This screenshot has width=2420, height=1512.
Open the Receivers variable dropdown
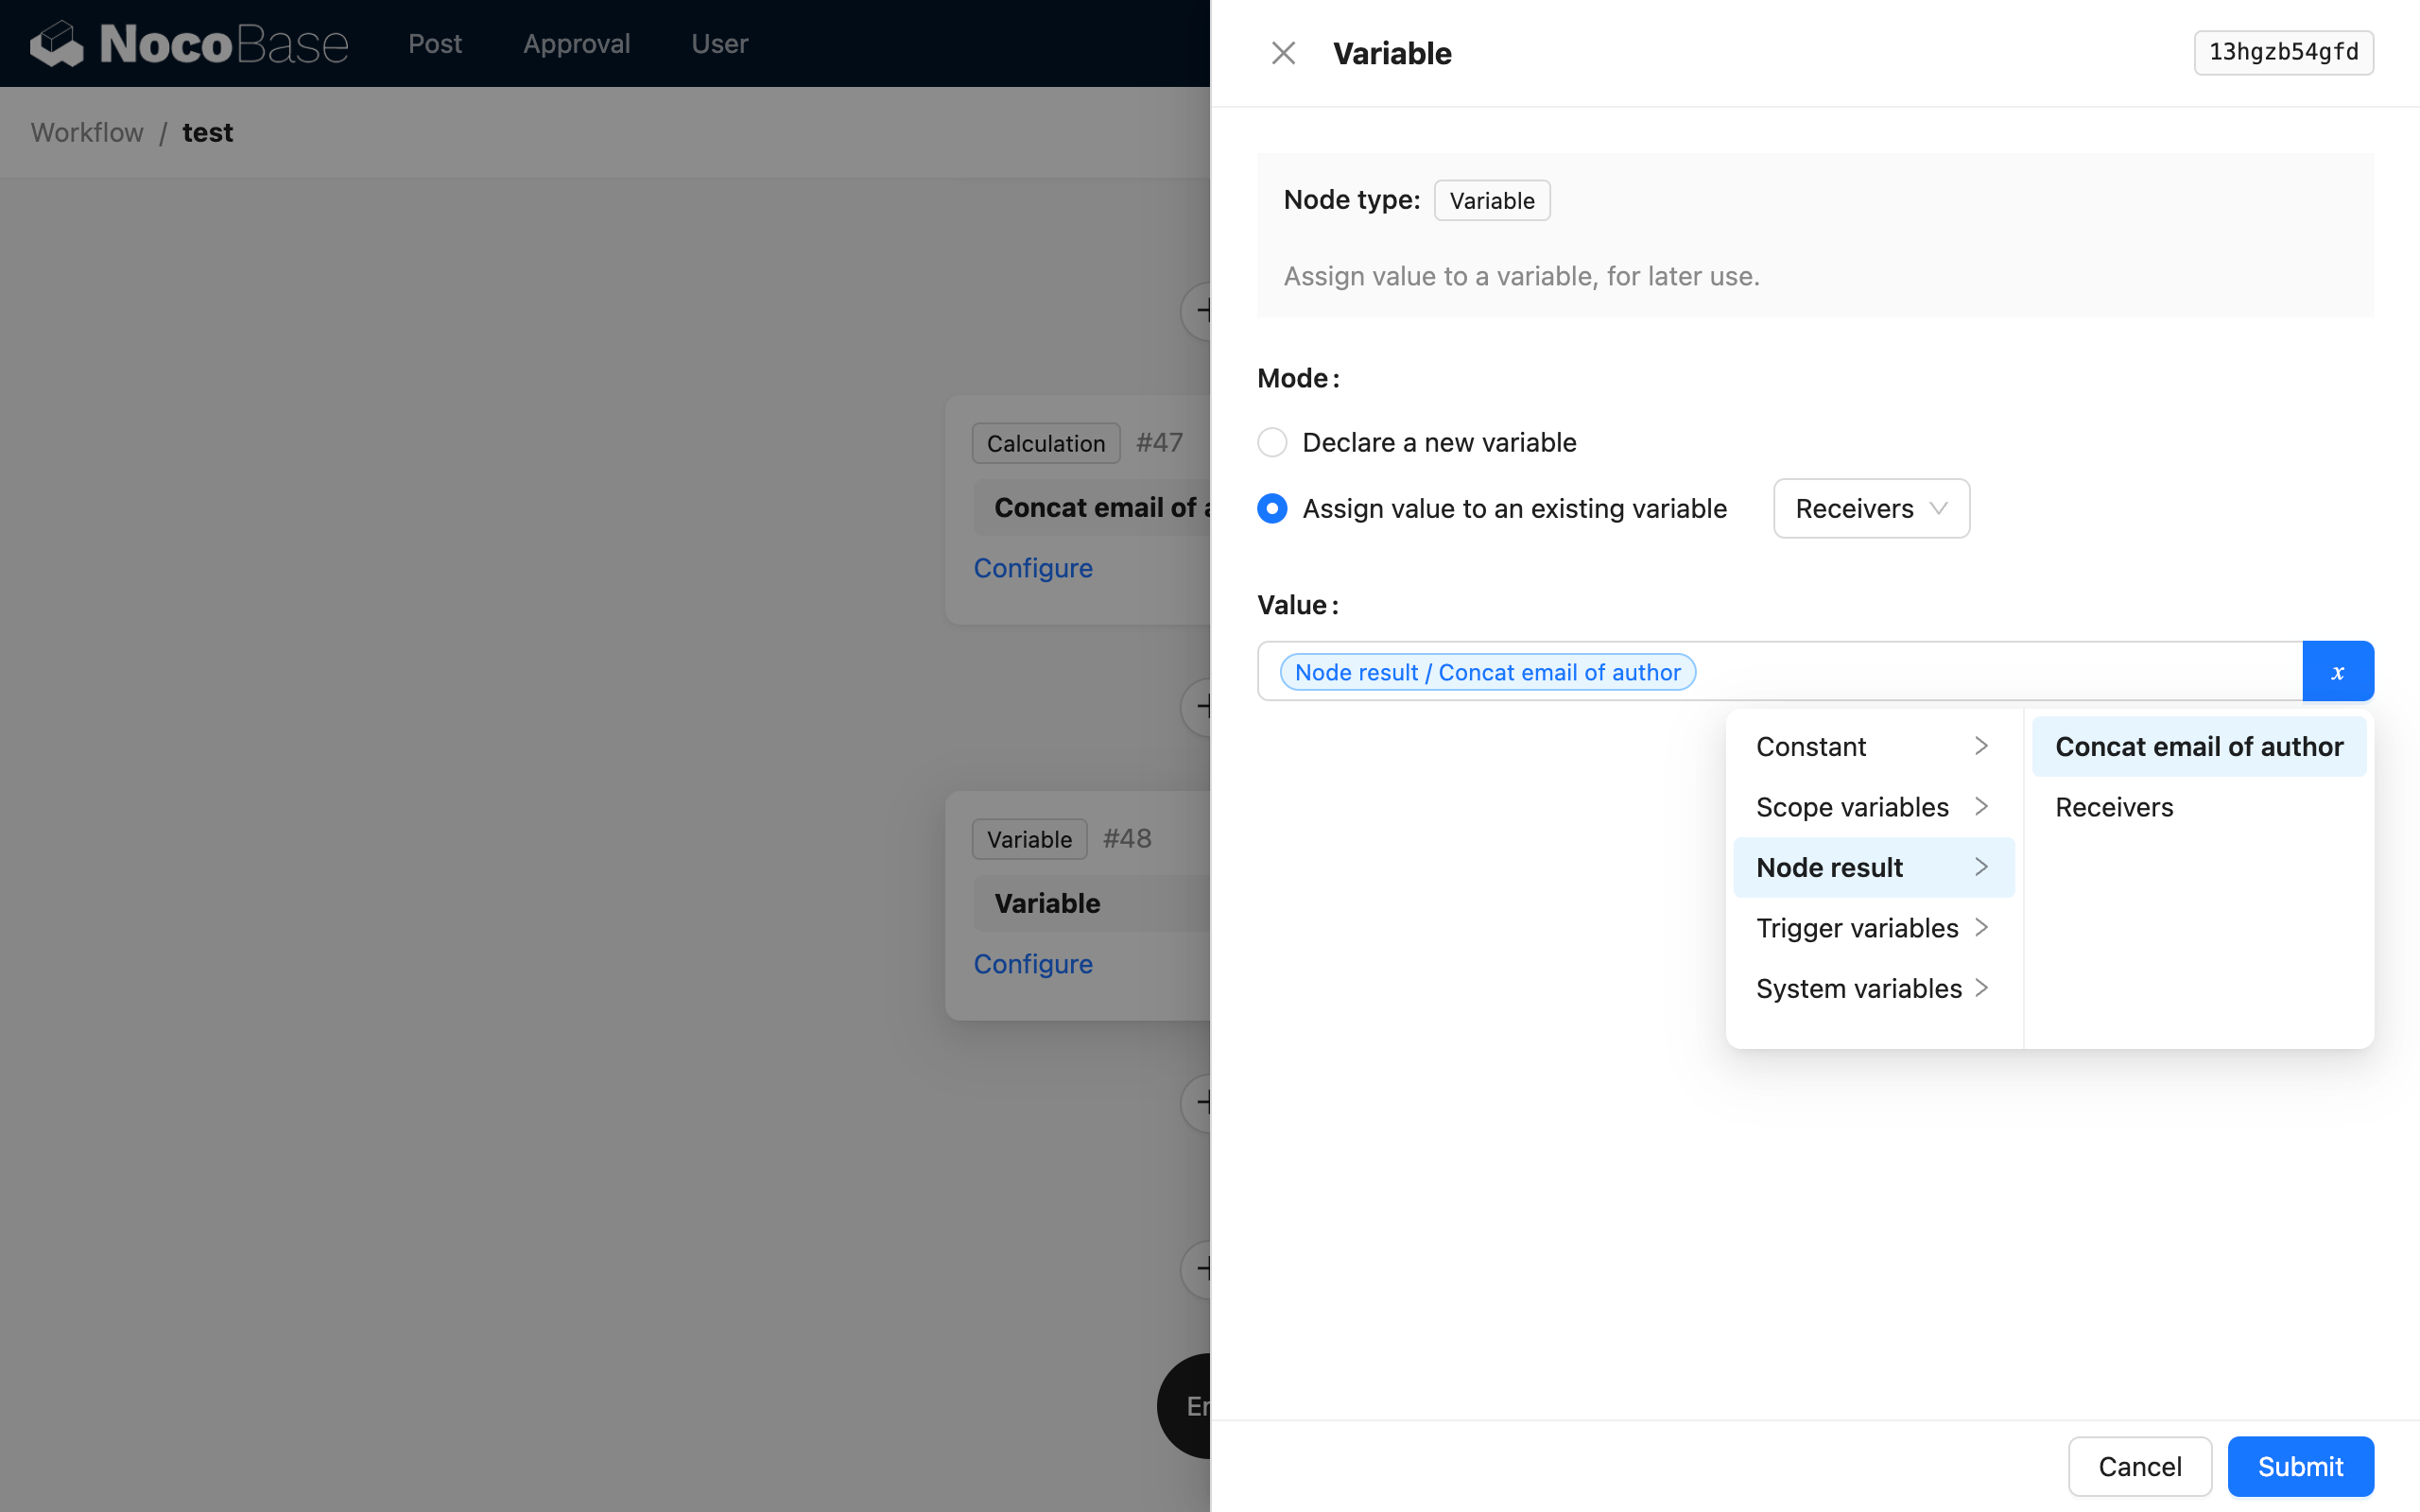click(1870, 508)
